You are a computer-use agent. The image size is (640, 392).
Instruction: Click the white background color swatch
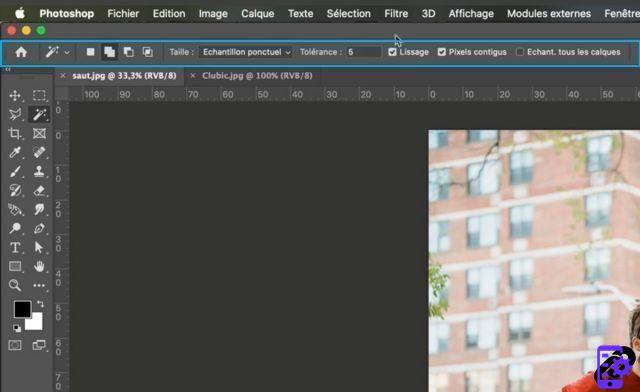point(36,323)
